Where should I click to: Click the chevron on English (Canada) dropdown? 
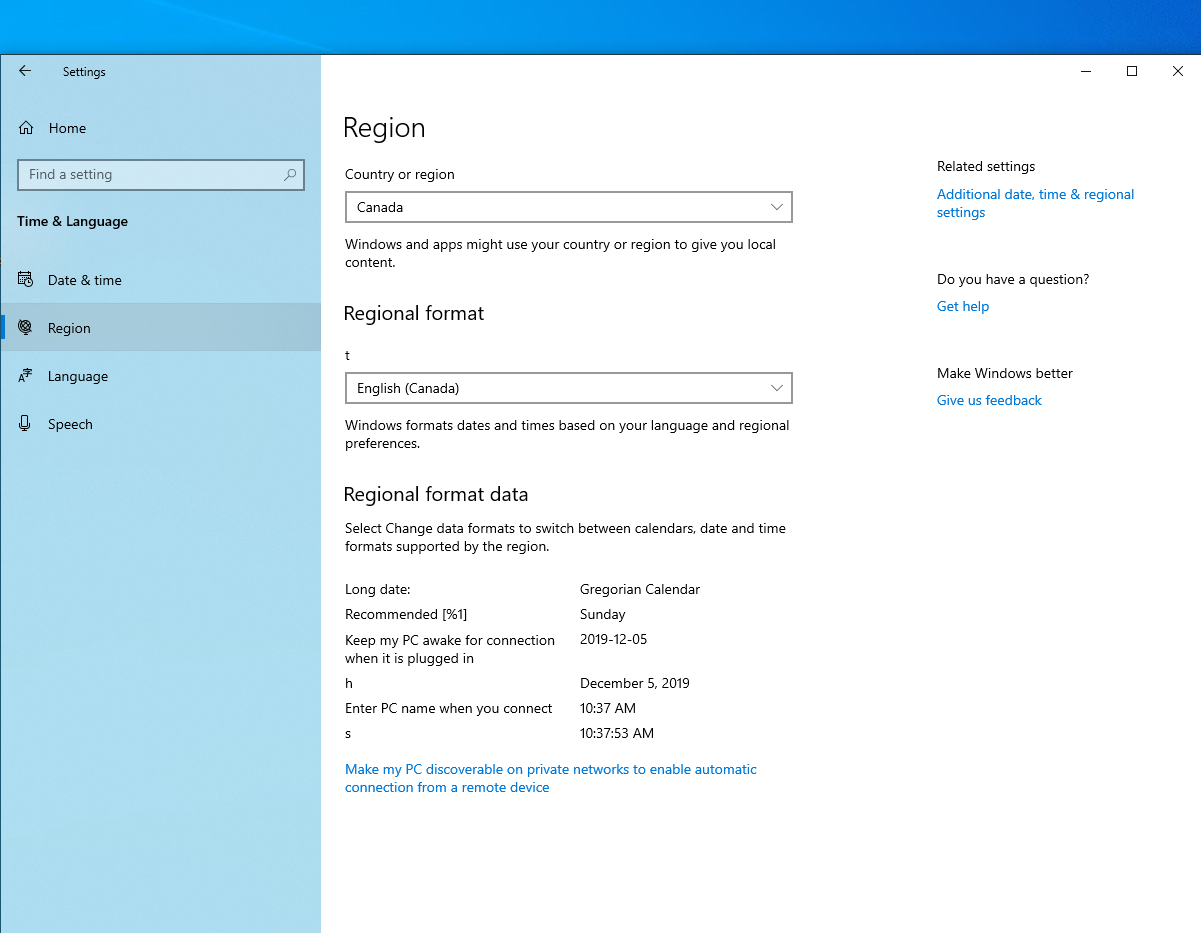coord(777,388)
